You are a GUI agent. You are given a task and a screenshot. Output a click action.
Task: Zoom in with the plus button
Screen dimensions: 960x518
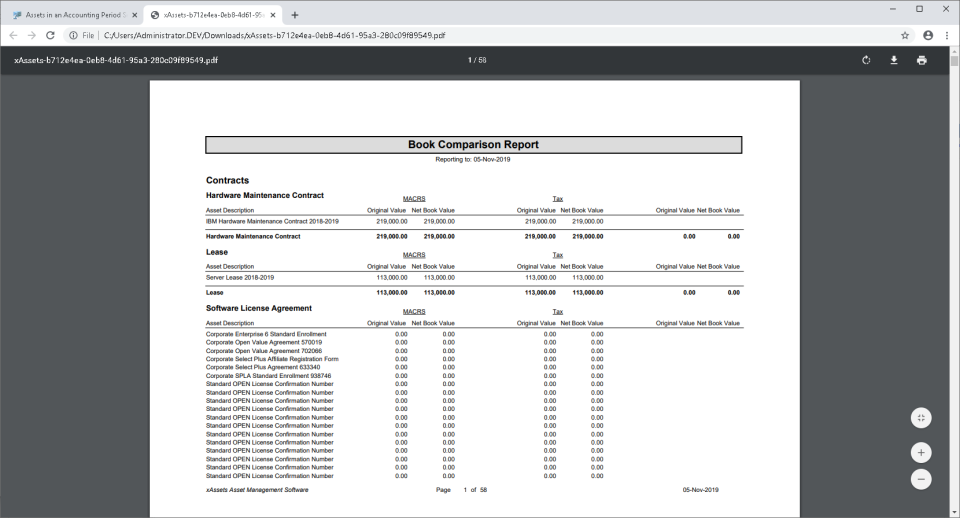coord(921,452)
